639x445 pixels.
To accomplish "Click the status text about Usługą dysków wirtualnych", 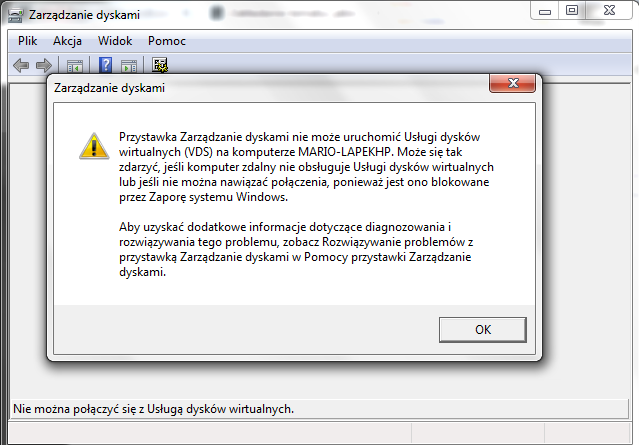I will (153, 409).
